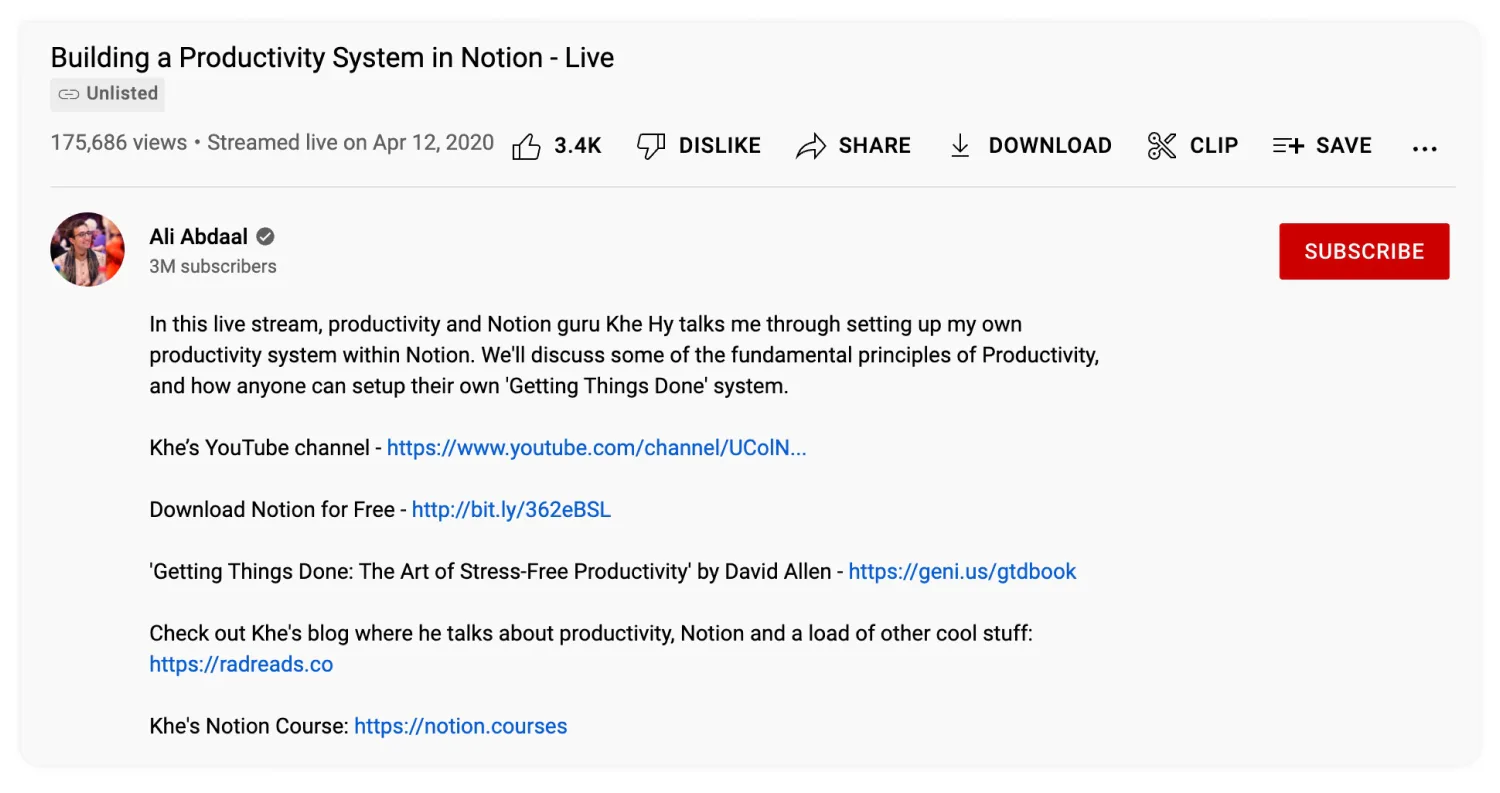Click the 3.4K likes count
Image resolution: width=1500 pixels, height=793 pixels.
point(578,146)
